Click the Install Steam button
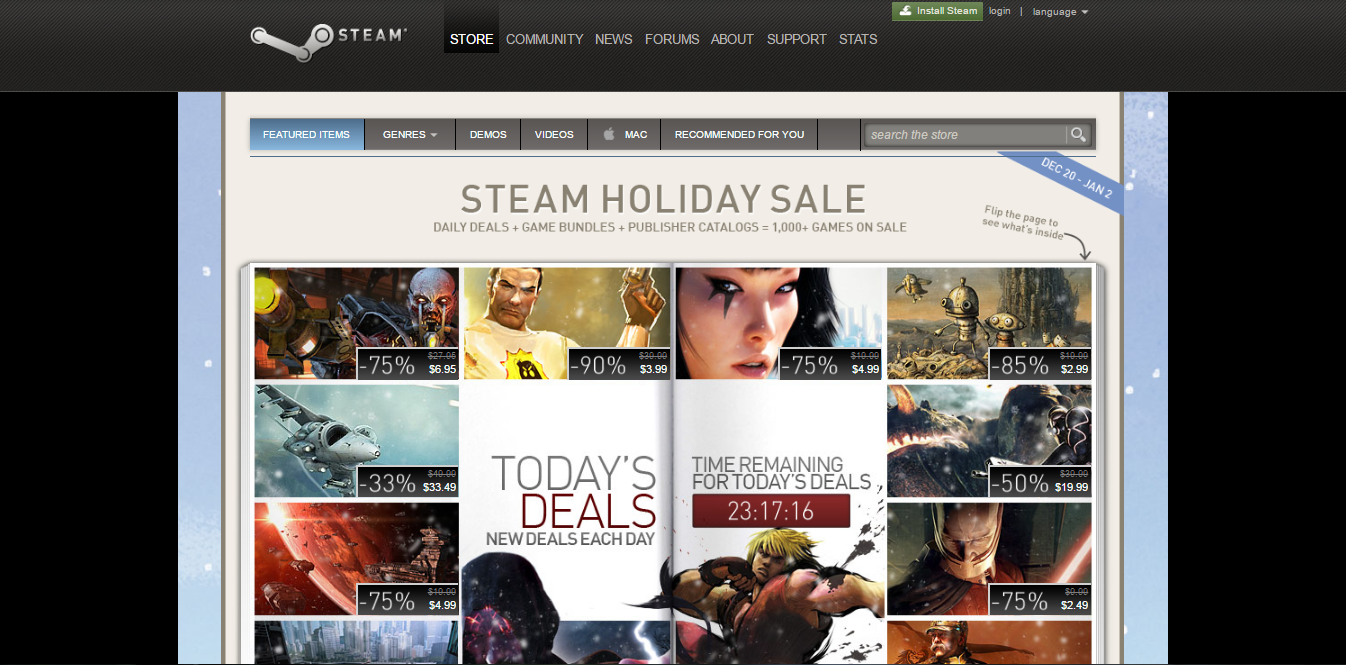 click(937, 11)
